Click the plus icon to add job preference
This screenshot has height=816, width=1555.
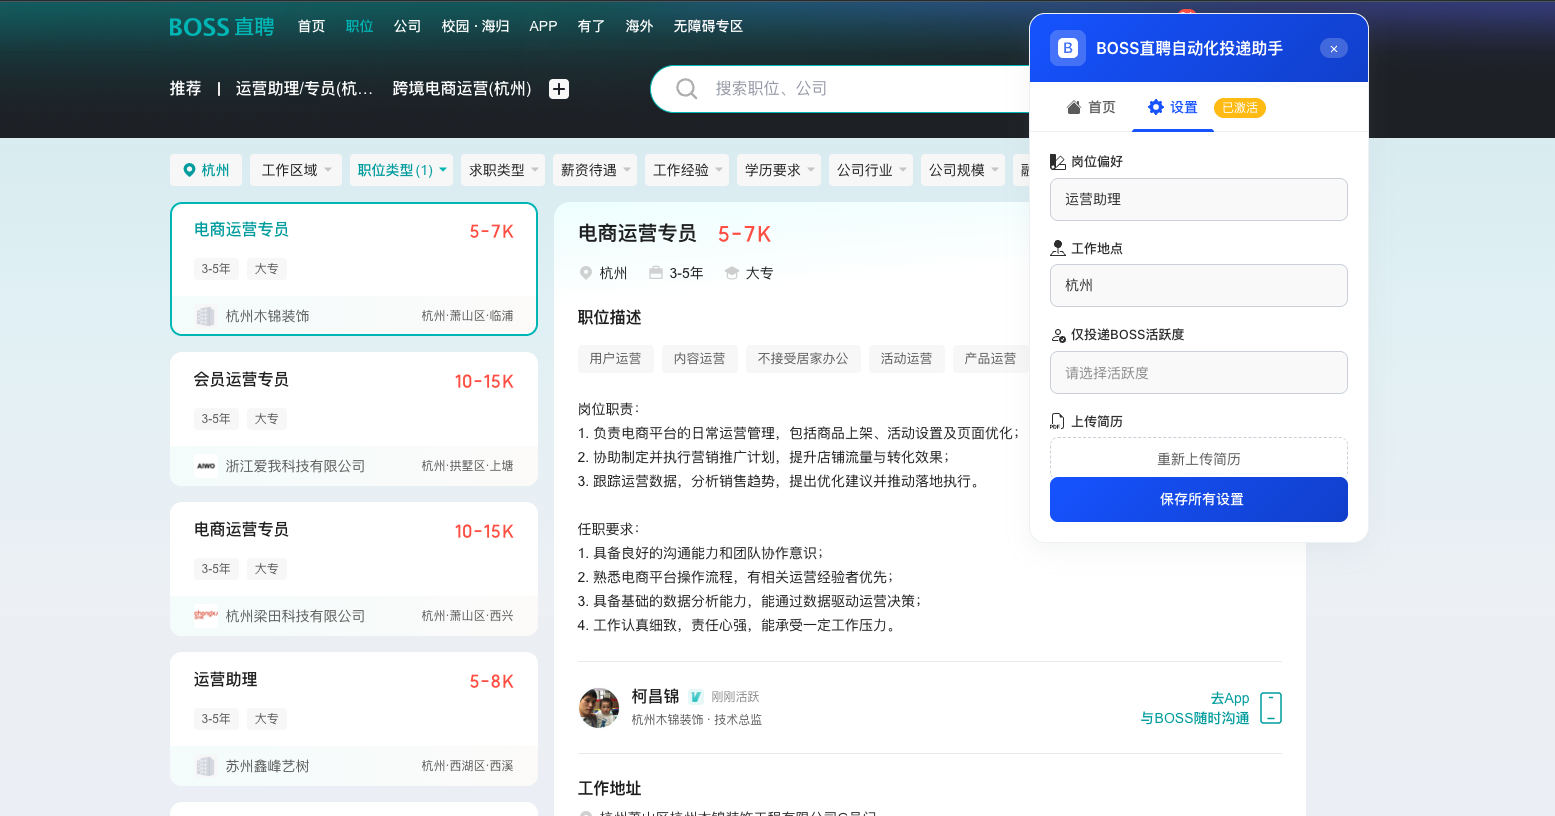click(x=558, y=88)
